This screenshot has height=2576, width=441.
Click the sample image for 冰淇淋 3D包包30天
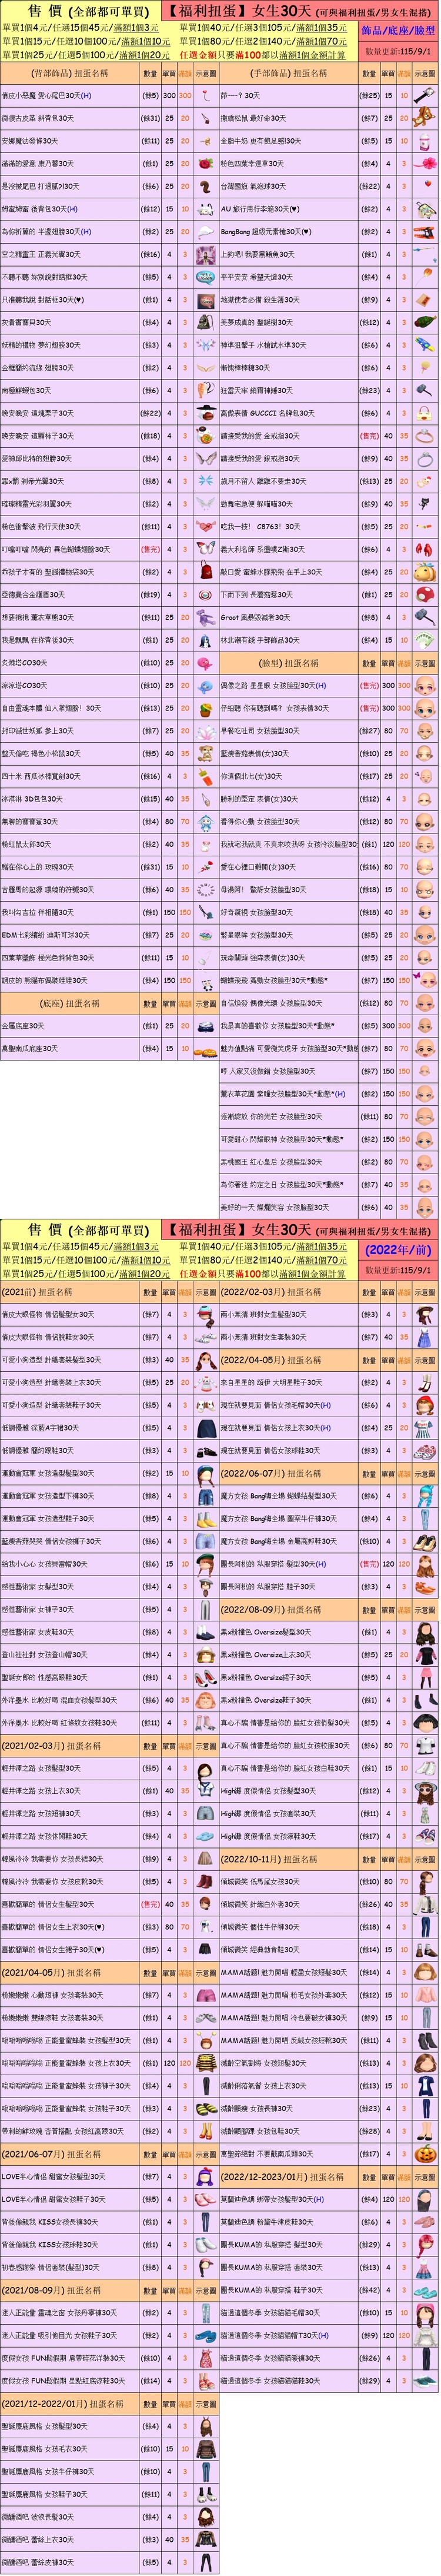click(x=205, y=799)
